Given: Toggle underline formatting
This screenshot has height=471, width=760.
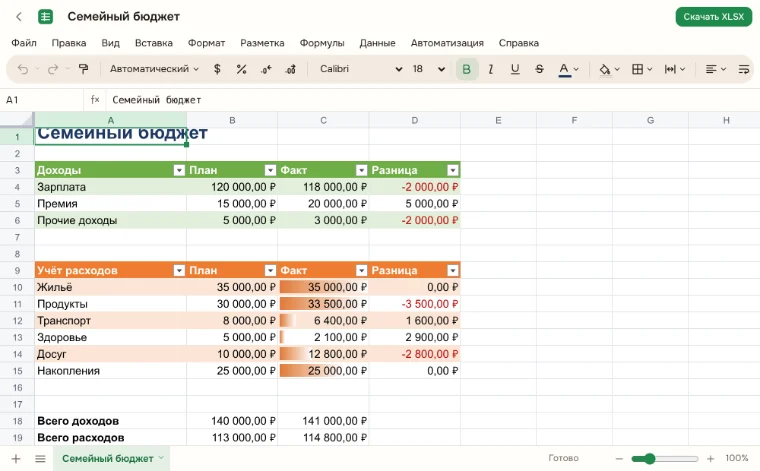Looking at the screenshot, I should point(515,69).
